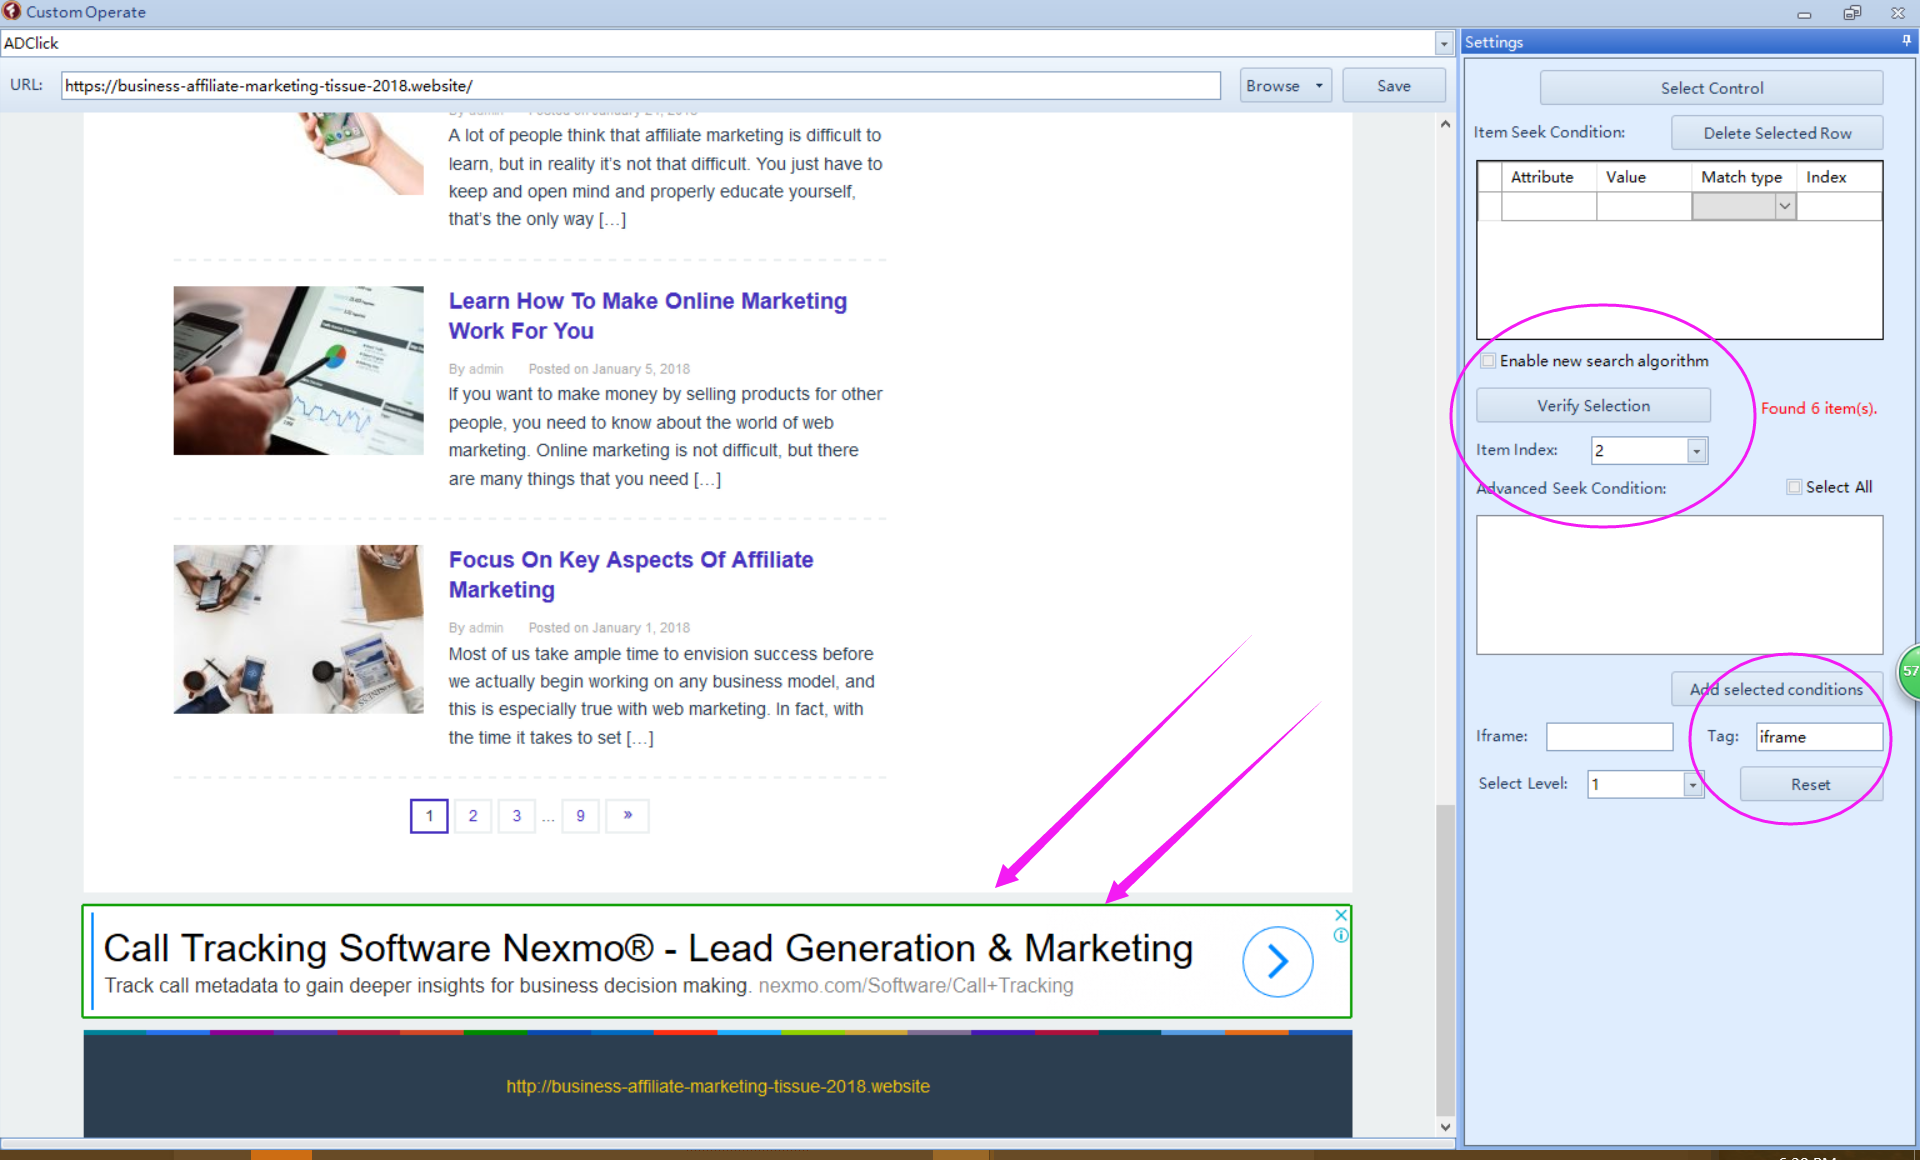Open the Browse split button menu
1920x1160 pixels.
[x=1319, y=86]
